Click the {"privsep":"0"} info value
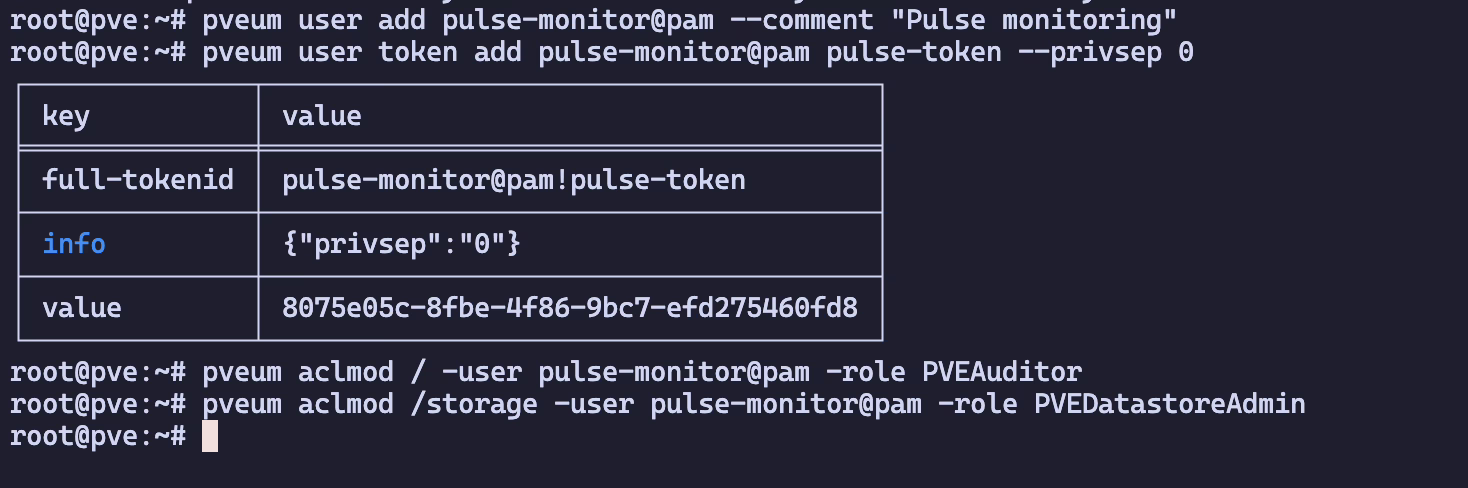Screen dimensions: 1468x488 402,244
